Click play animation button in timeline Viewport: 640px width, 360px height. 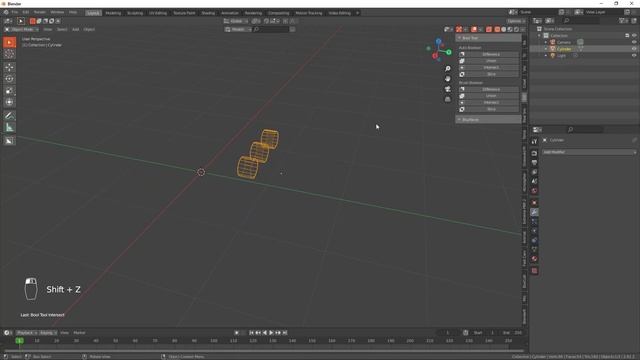271,333
